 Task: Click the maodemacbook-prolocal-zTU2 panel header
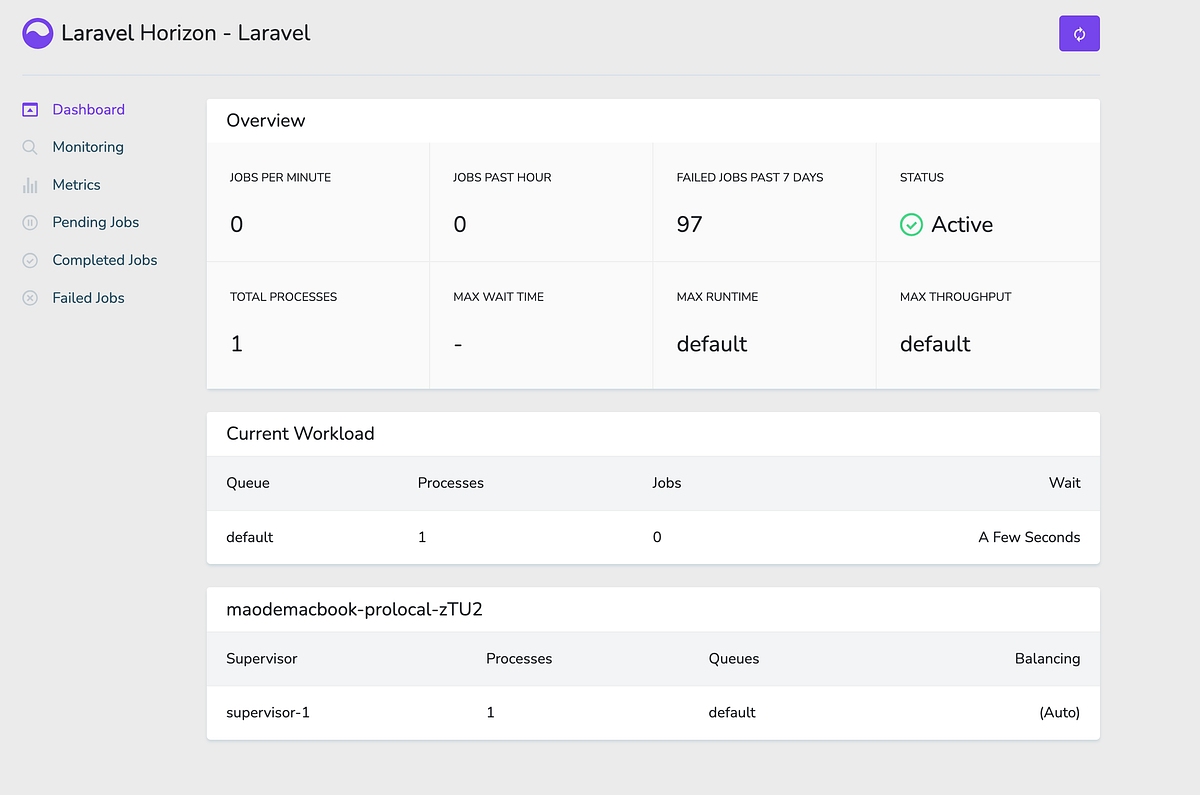352,609
